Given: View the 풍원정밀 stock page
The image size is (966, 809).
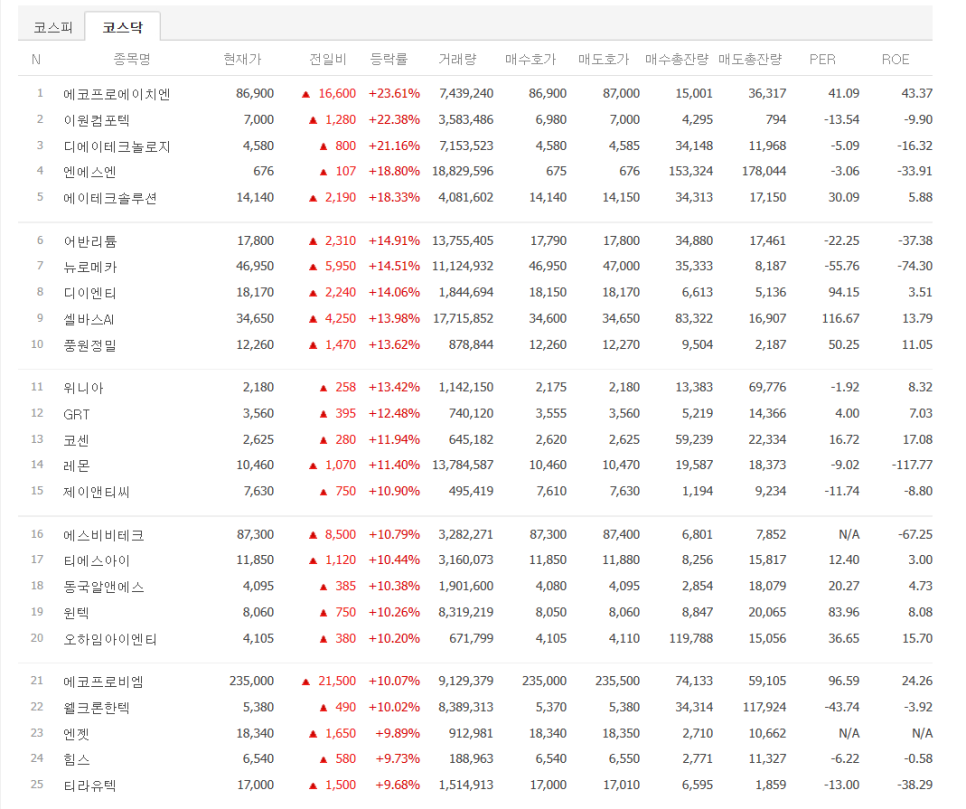Looking at the screenshot, I should point(90,346).
